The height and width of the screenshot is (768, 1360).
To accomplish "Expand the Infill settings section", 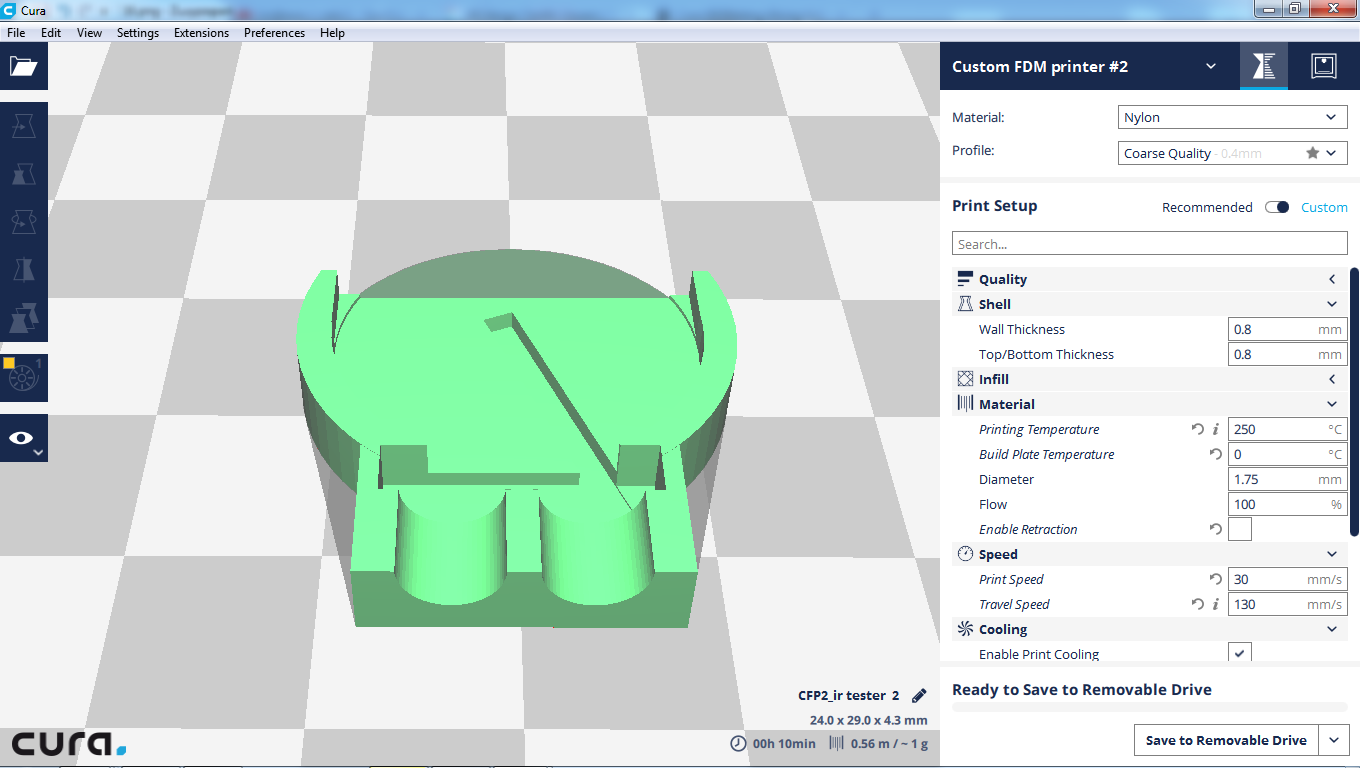I will pyautogui.click(x=1332, y=379).
